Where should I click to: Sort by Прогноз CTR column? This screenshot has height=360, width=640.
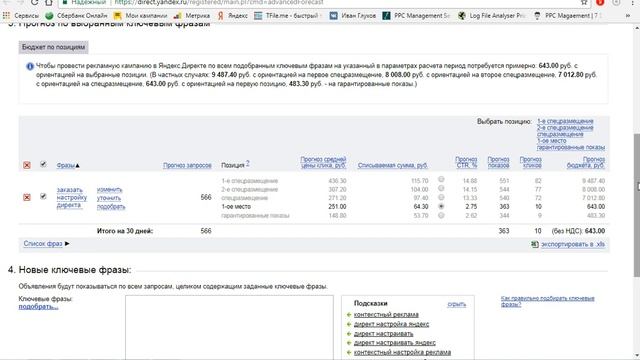click(466, 162)
